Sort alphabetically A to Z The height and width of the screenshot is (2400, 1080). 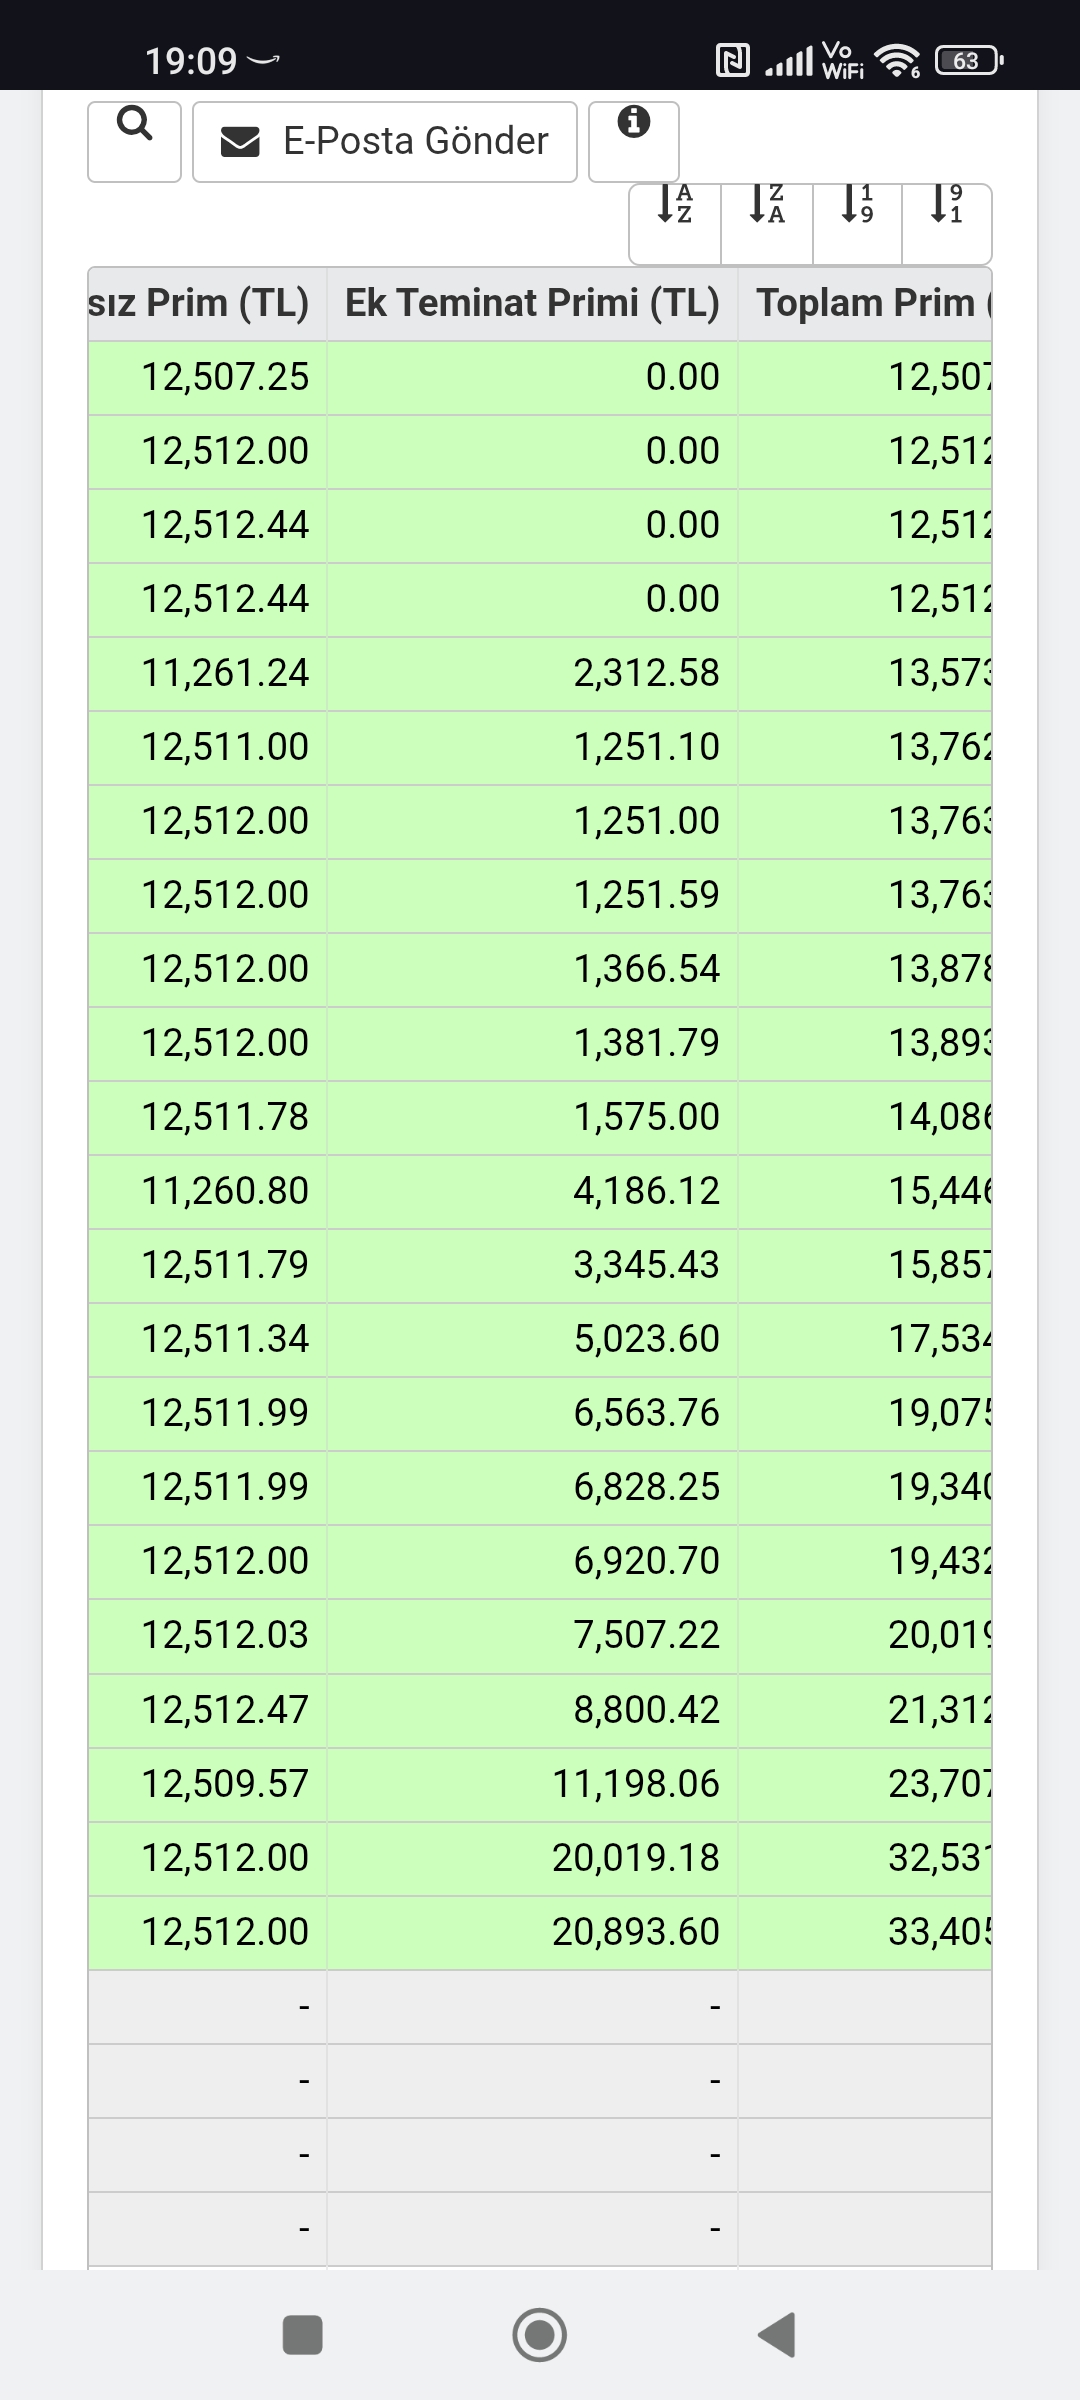click(x=675, y=224)
